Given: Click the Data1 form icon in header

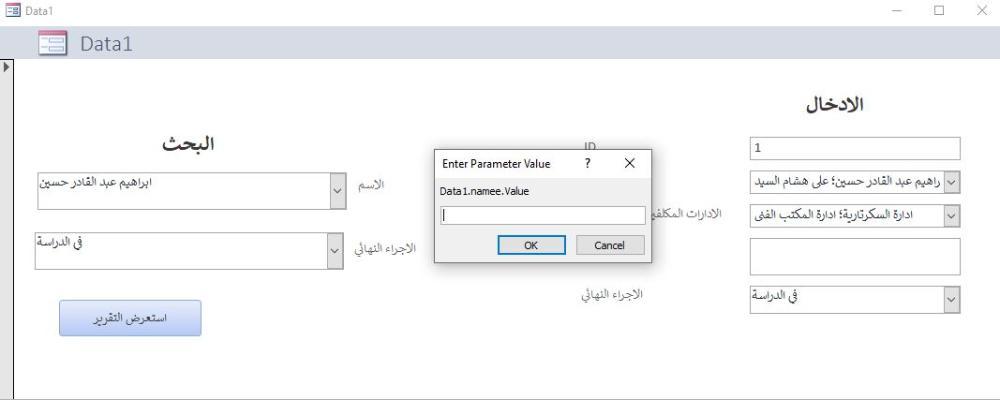Looking at the screenshot, I should [52, 43].
